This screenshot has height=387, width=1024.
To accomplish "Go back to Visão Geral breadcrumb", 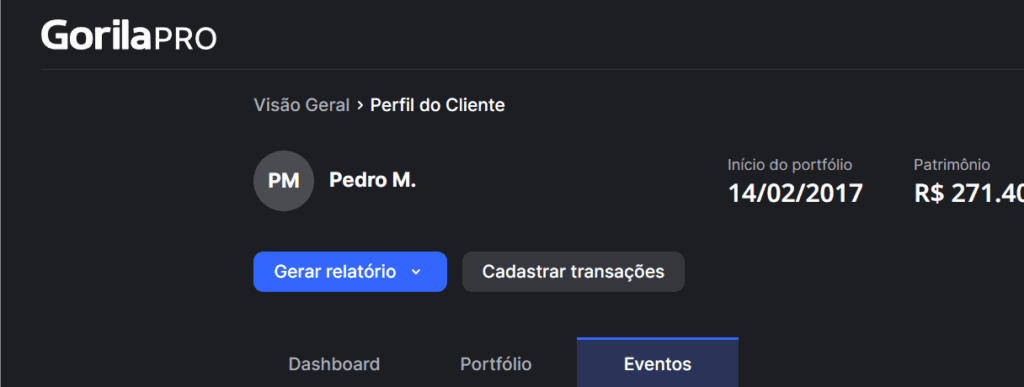I will pyautogui.click(x=302, y=105).
